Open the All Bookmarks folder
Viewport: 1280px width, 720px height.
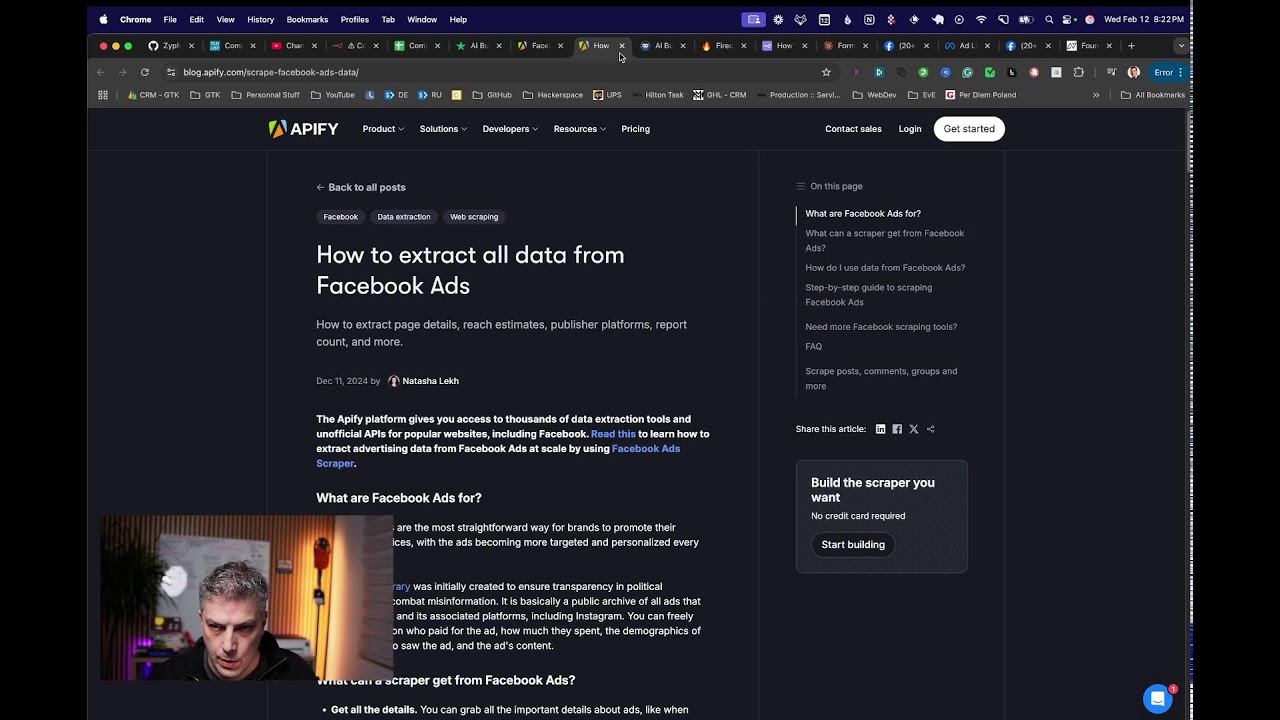coord(1152,95)
